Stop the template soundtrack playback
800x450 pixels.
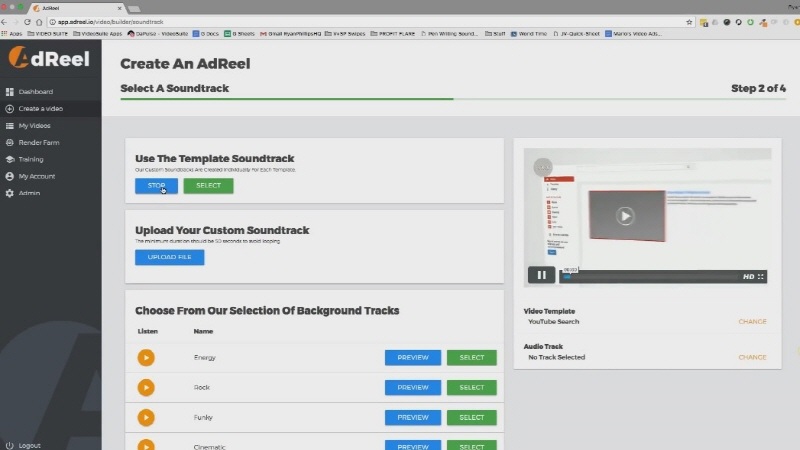(156, 186)
